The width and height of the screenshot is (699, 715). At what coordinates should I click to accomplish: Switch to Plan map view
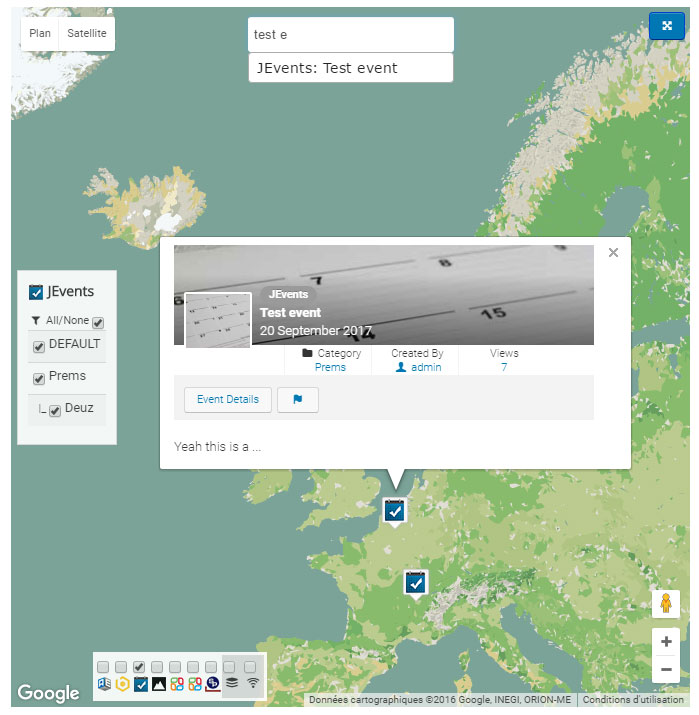pos(40,33)
